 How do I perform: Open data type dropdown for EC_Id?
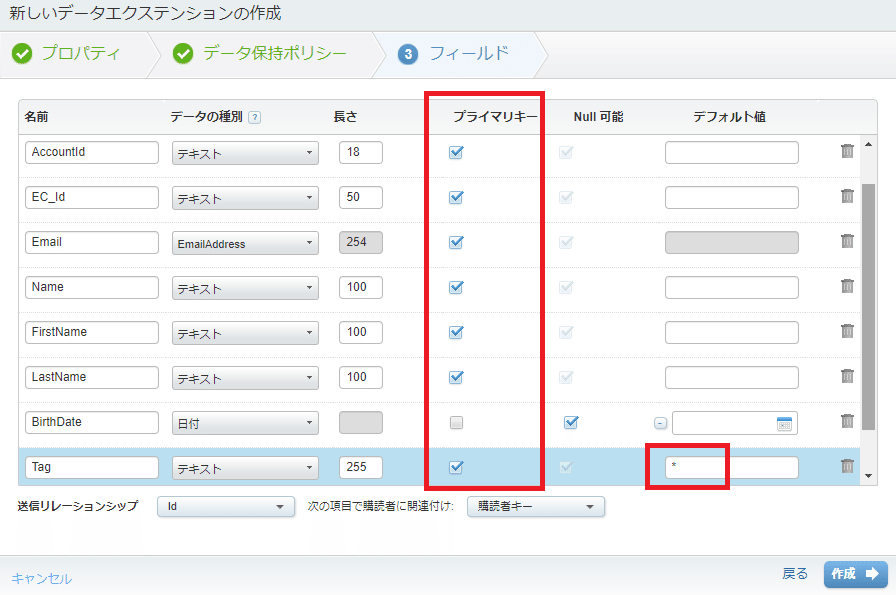(245, 198)
